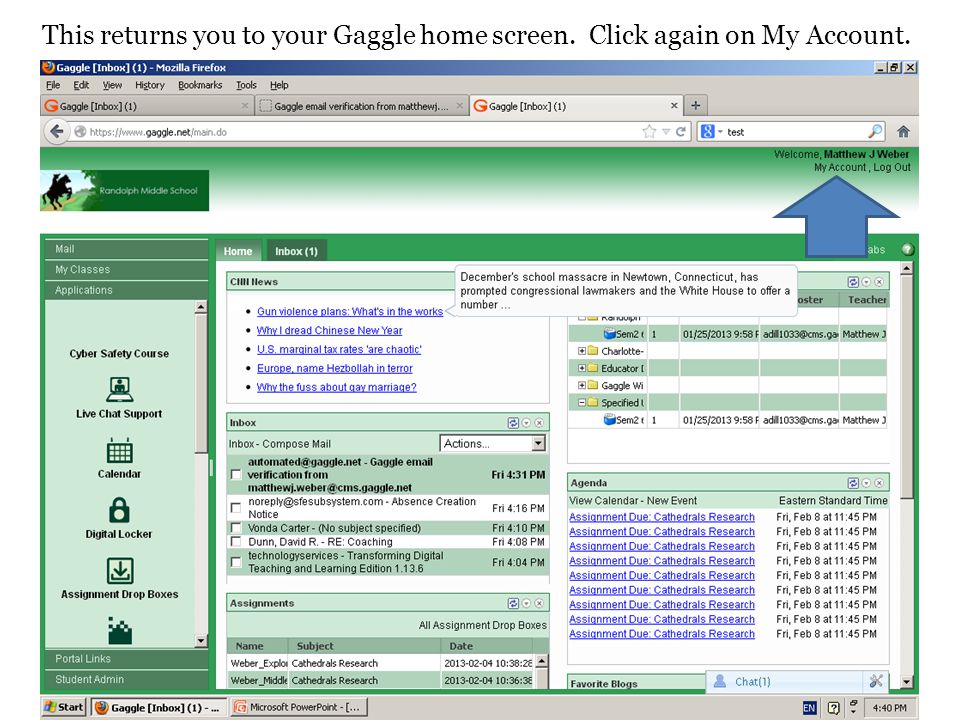Refresh the Agenda widget
This screenshot has width=960, height=720.
coord(853,483)
